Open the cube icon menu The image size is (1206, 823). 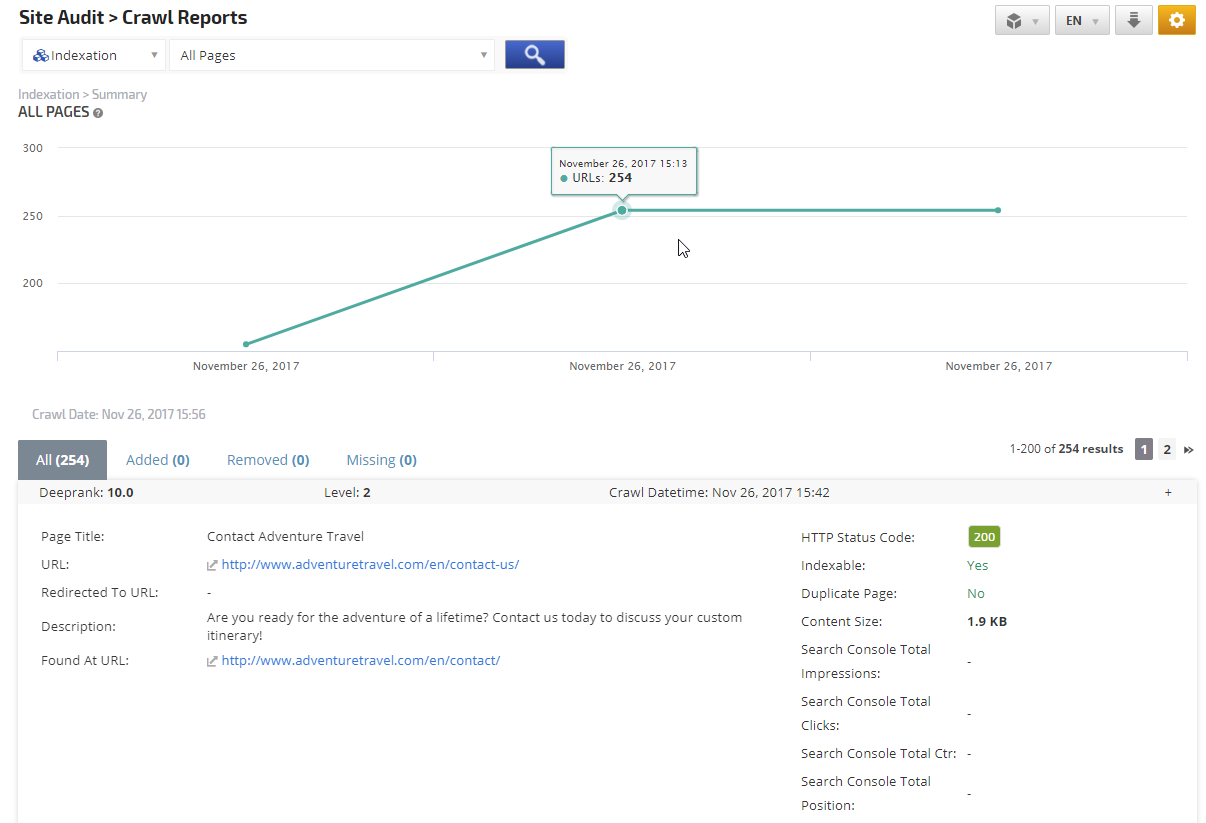(x=1021, y=20)
